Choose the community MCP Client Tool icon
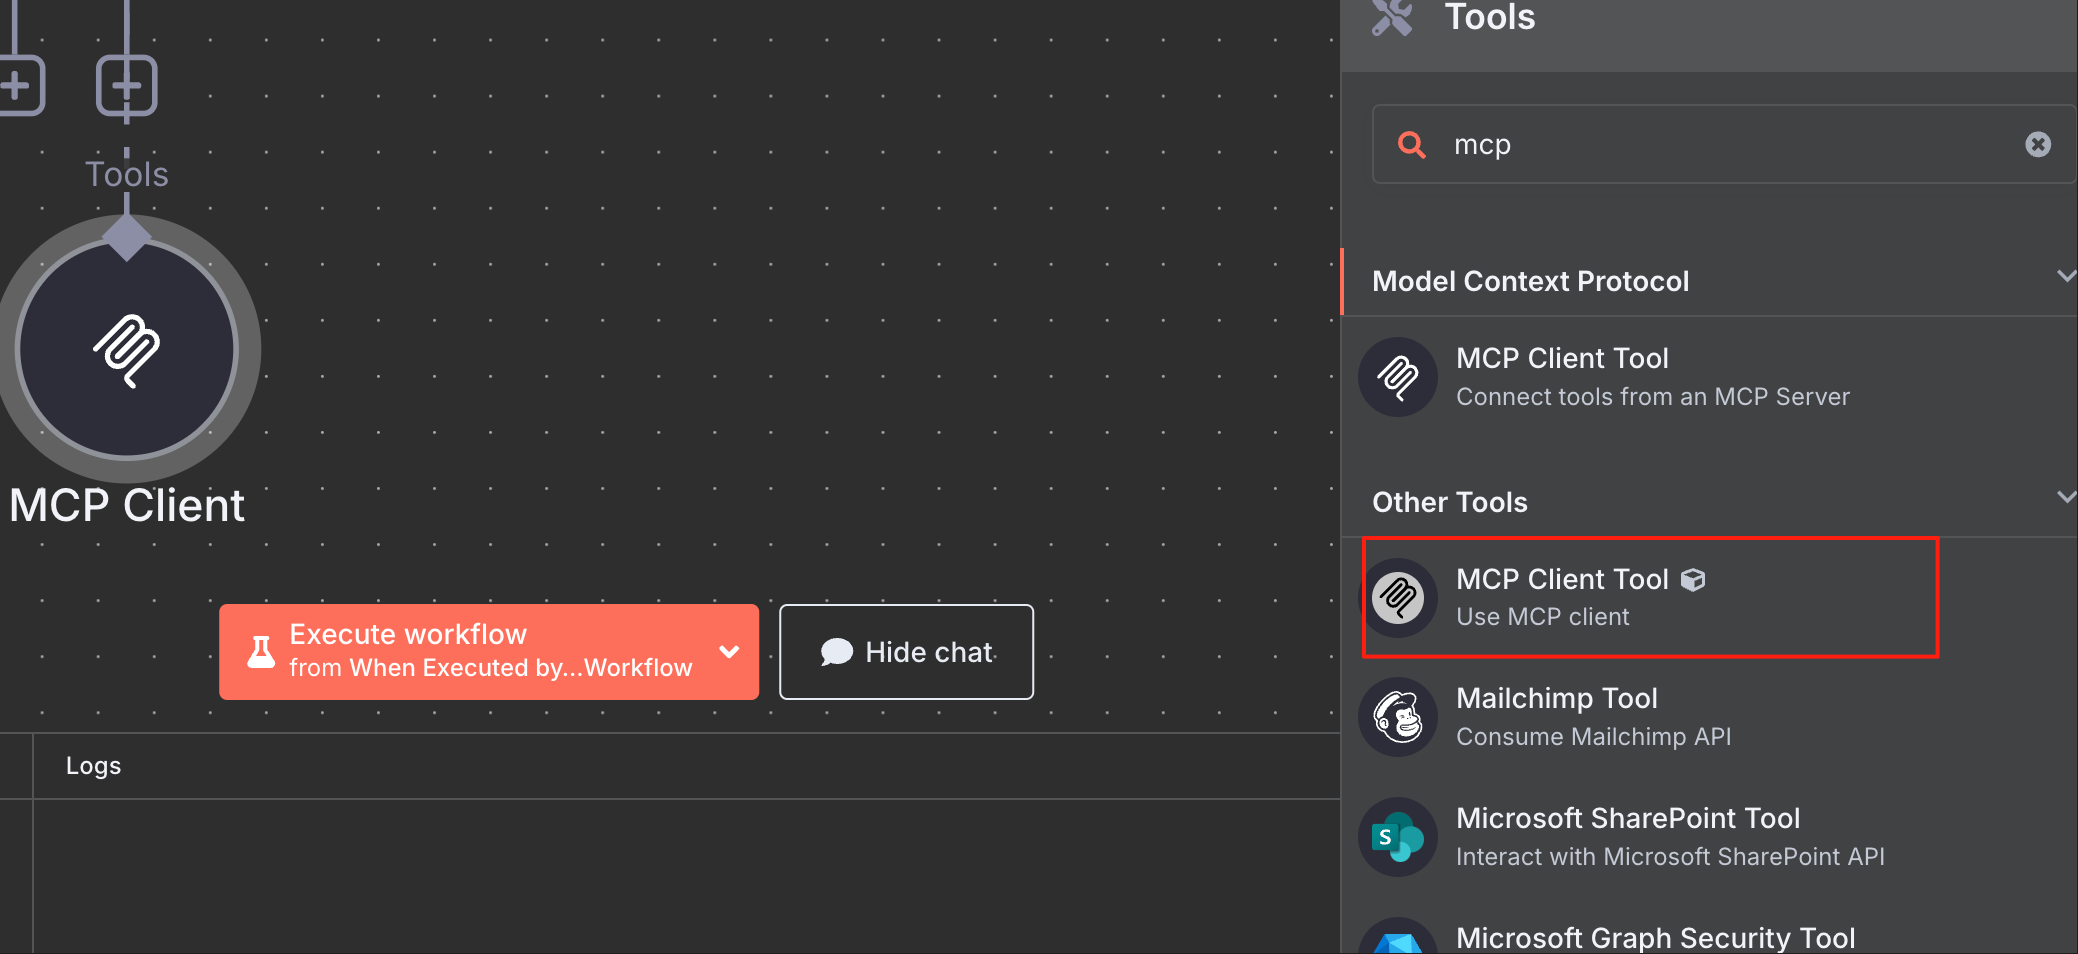Image resolution: width=2078 pixels, height=954 pixels. (x=1398, y=598)
